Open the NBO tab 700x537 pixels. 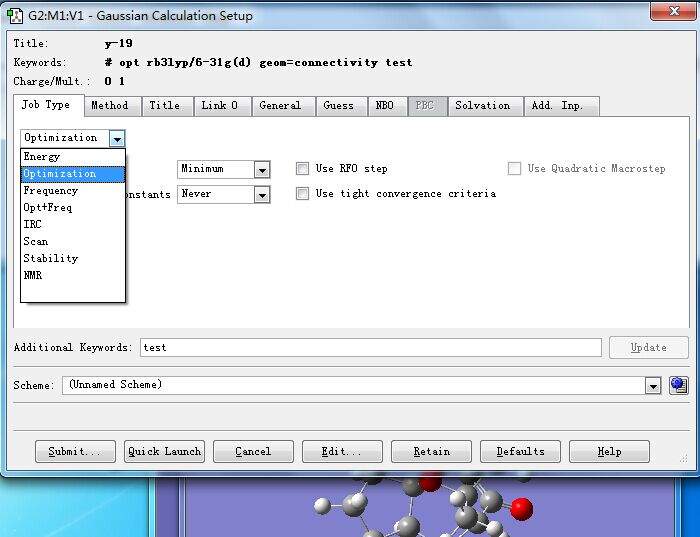(x=388, y=106)
